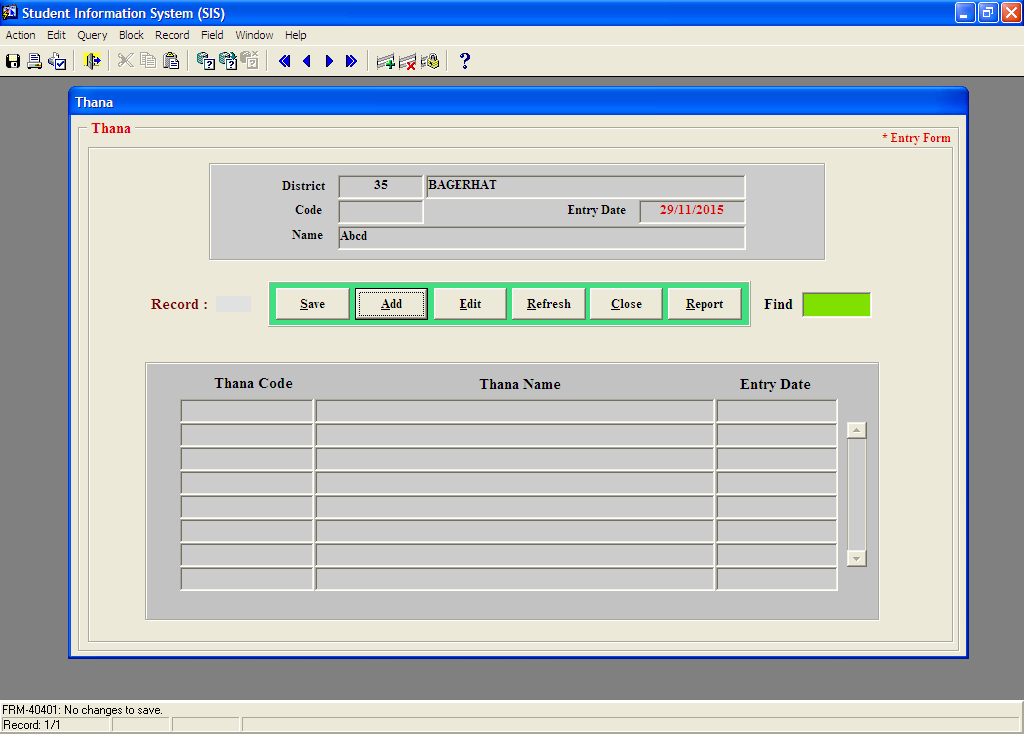The height and width of the screenshot is (734, 1024).
Task: Click the Print icon in toolbar
Action: (34, 61)
